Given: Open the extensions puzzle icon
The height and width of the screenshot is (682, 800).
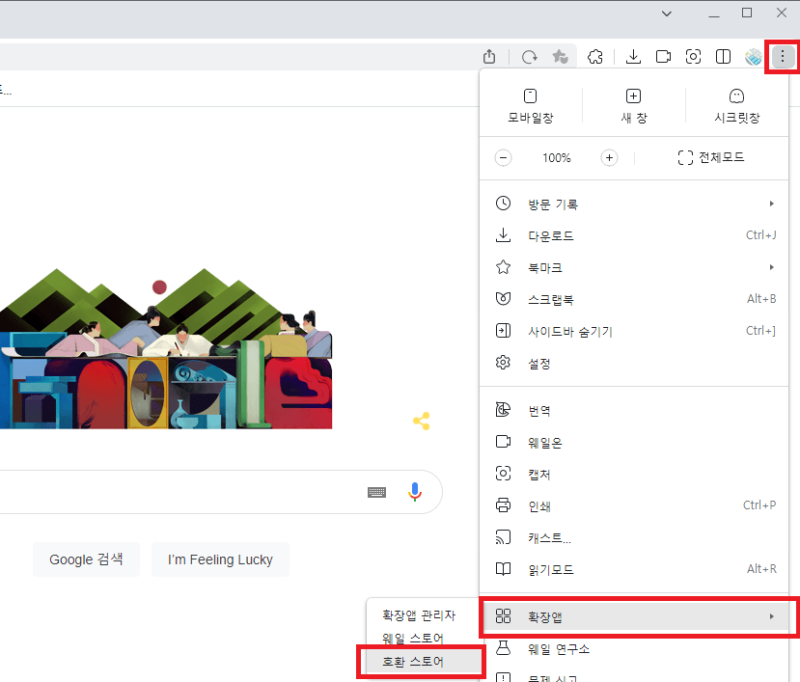Looking at the screenshot, I should pos(595,56).
